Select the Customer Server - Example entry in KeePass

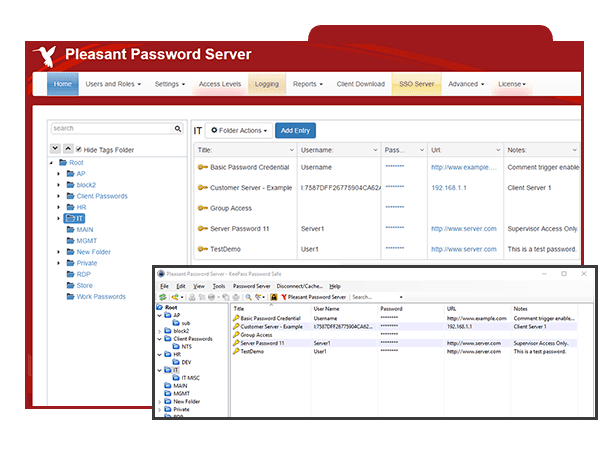coord(272,326)
